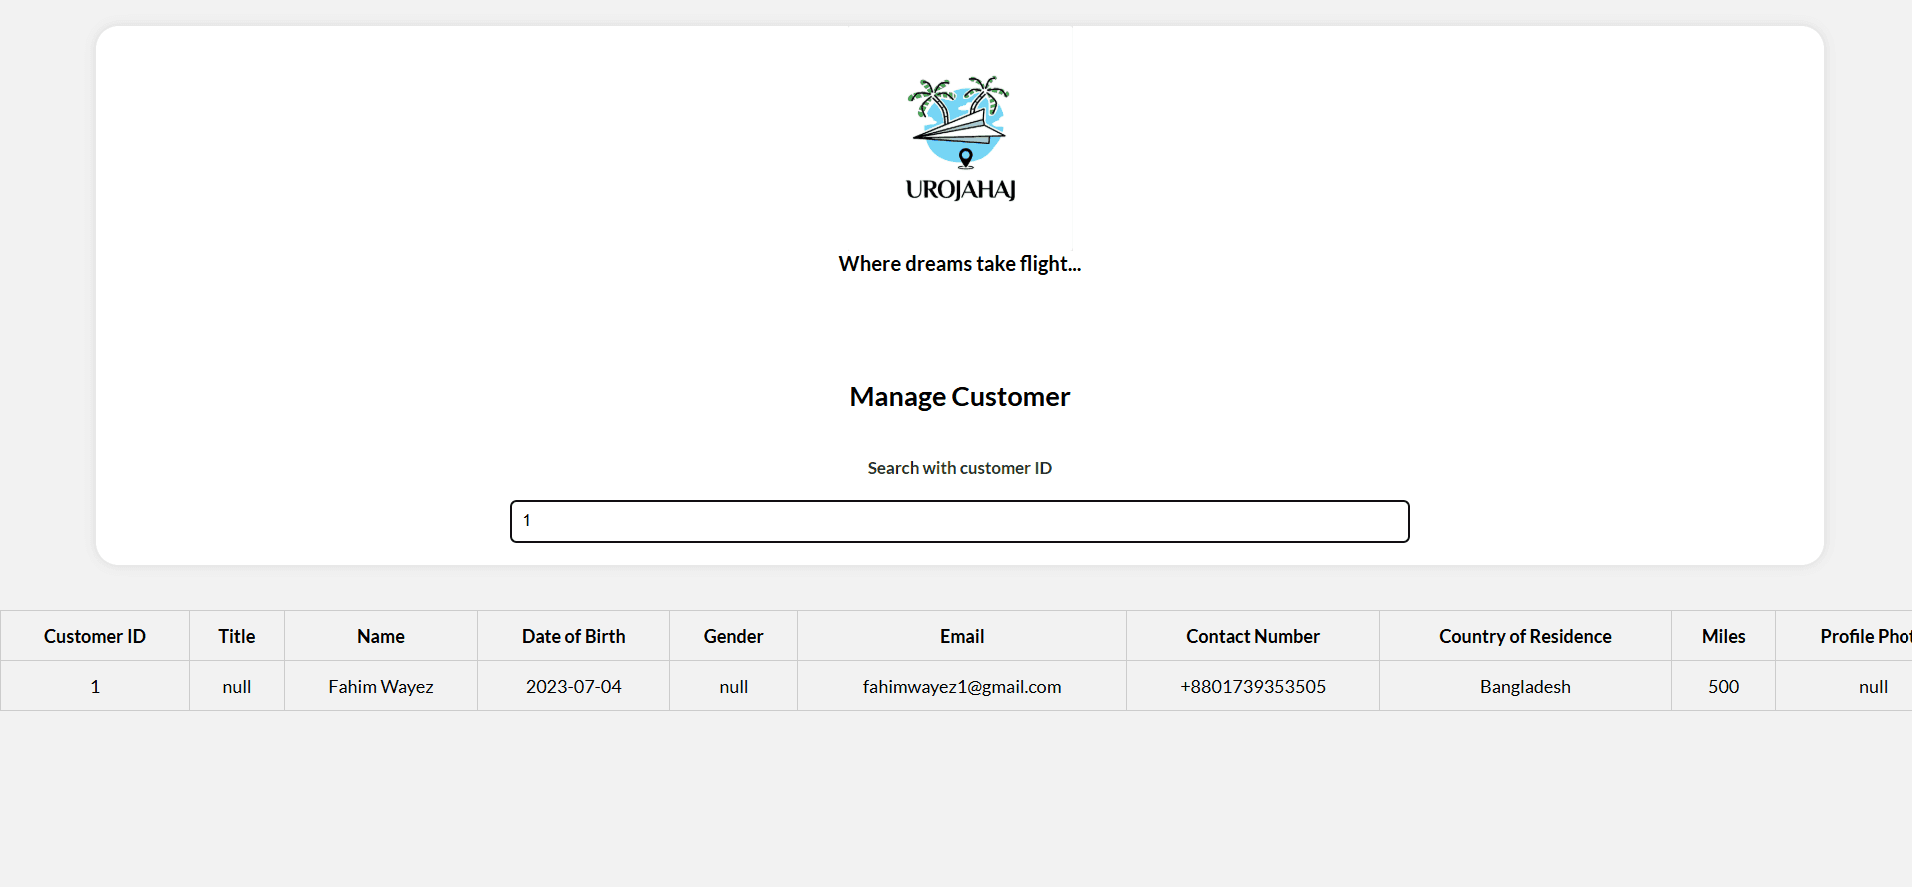
Task: Click the Manage Customer heading
Action: coord(959,397)
